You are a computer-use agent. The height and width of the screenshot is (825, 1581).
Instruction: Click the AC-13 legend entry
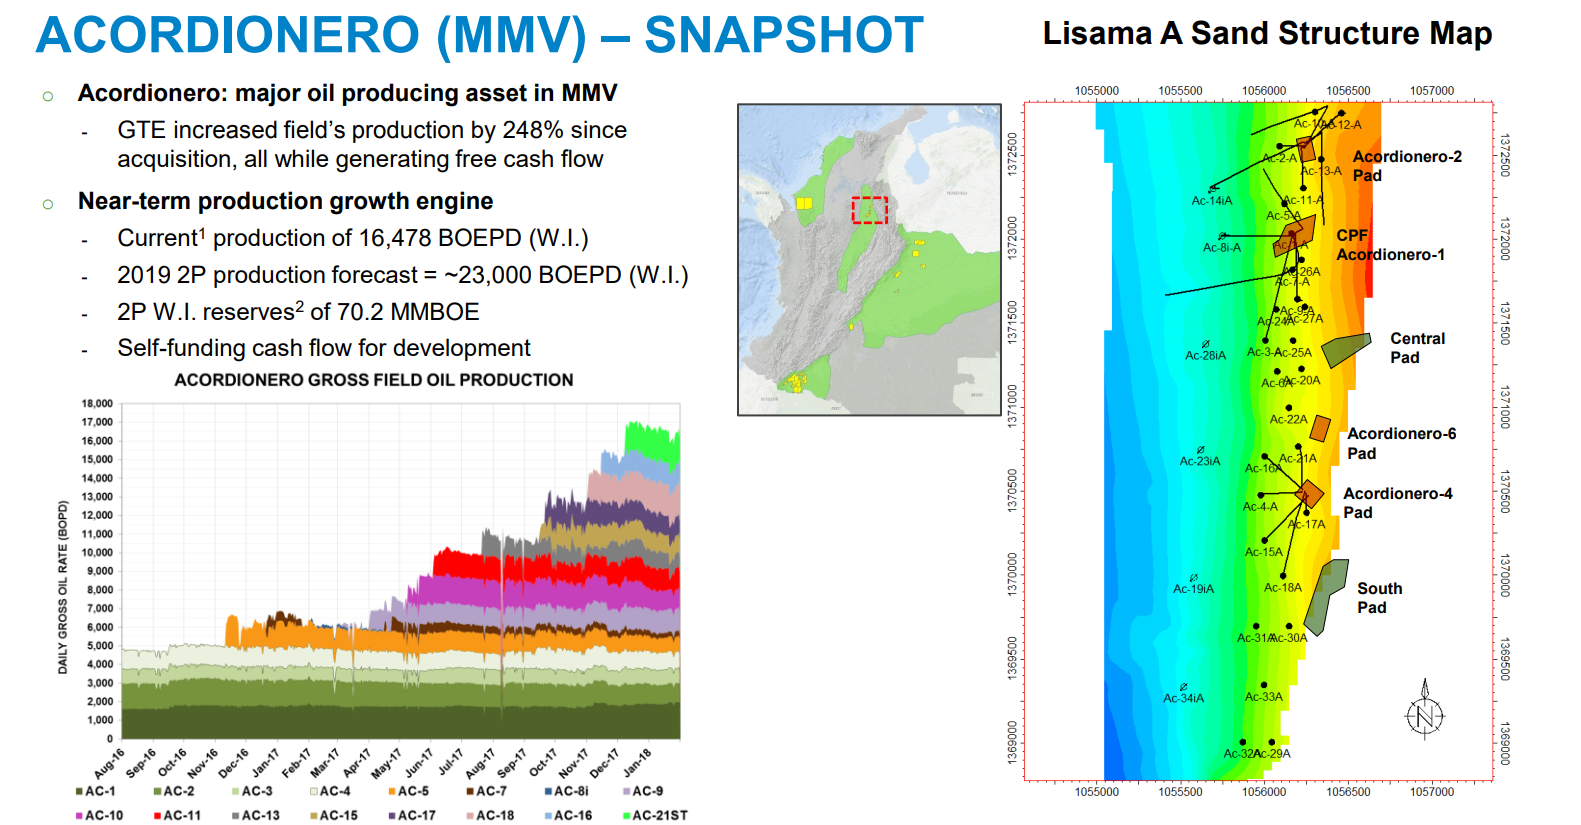[x=256, y=816]
